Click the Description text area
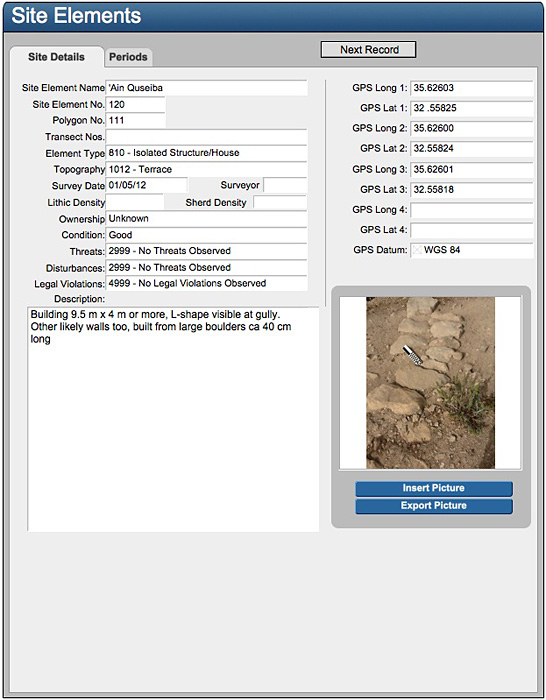The width and height of the screenshot is (546, 700). pyautogui.click(x=173, y=419)
